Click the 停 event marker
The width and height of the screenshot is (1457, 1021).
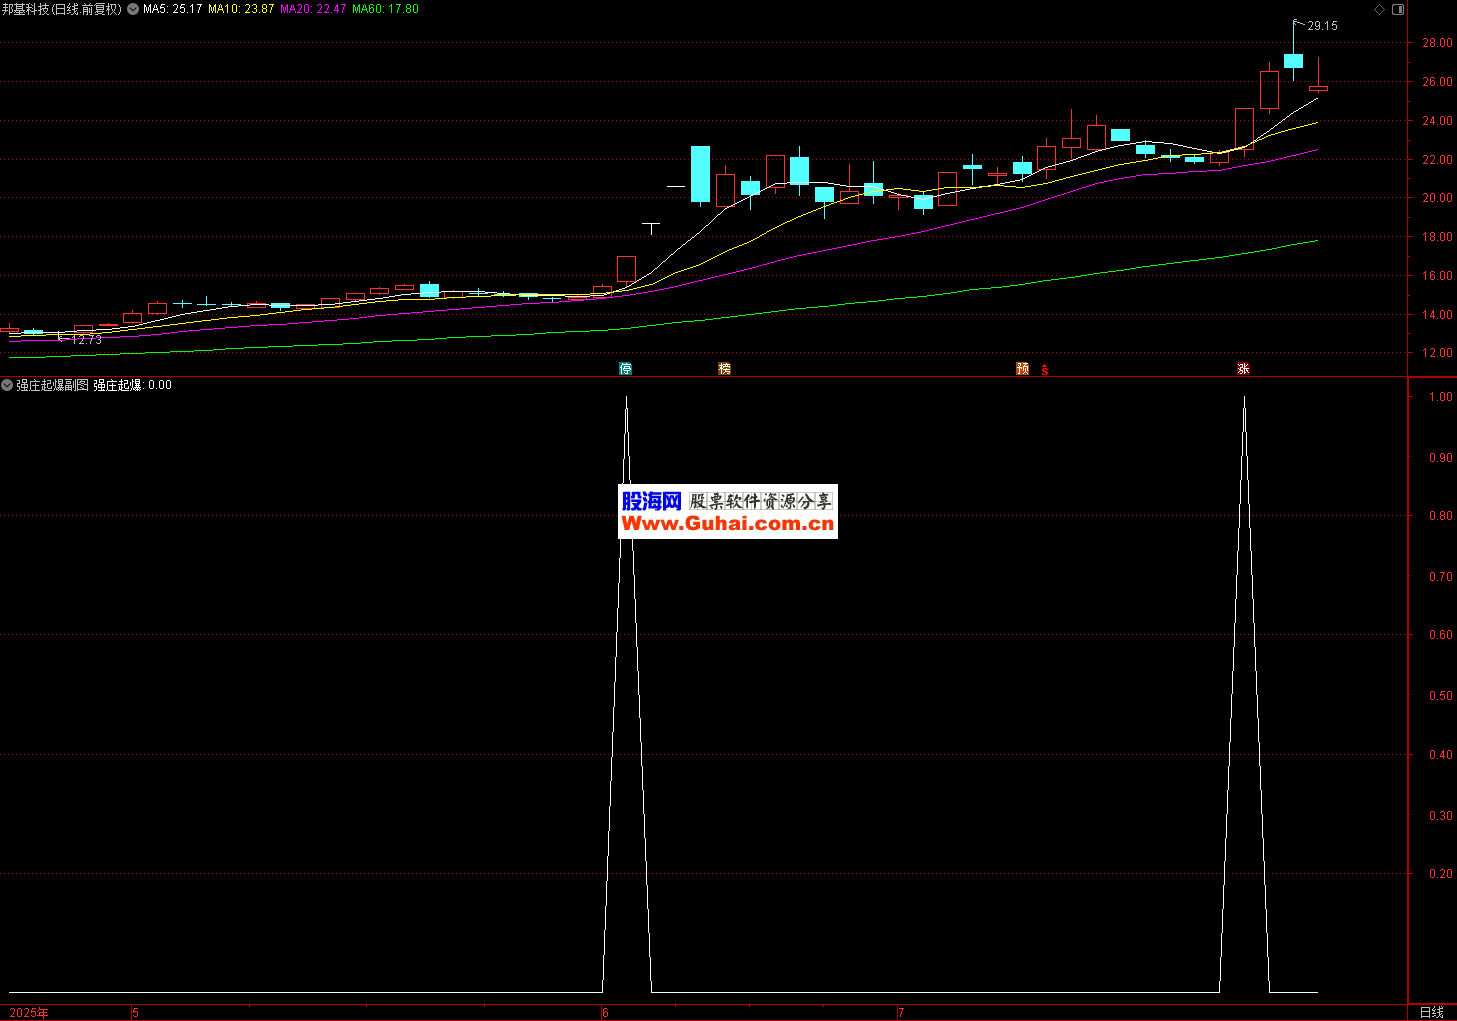[x=626, y=369]
